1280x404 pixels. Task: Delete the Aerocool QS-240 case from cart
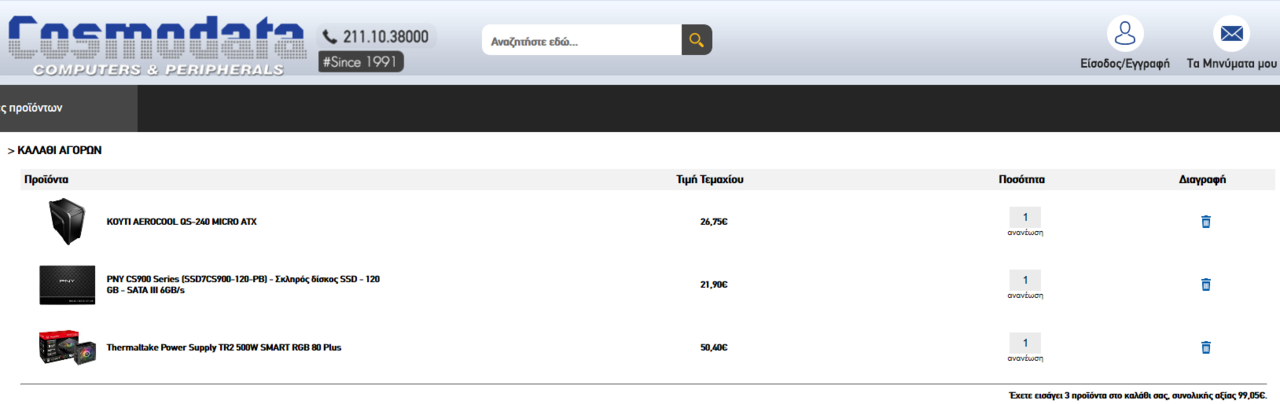pyautogui.click(x=1205, y=222)
